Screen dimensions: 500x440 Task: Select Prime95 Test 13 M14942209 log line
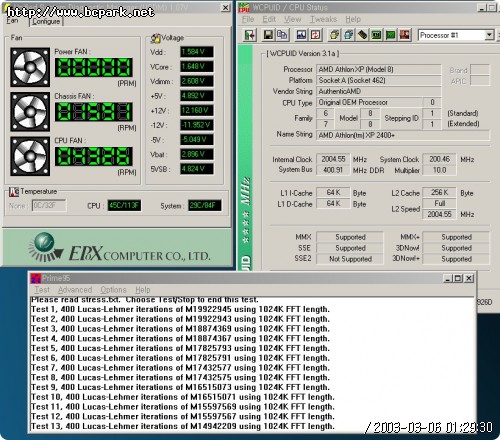[x=183, y=426]
